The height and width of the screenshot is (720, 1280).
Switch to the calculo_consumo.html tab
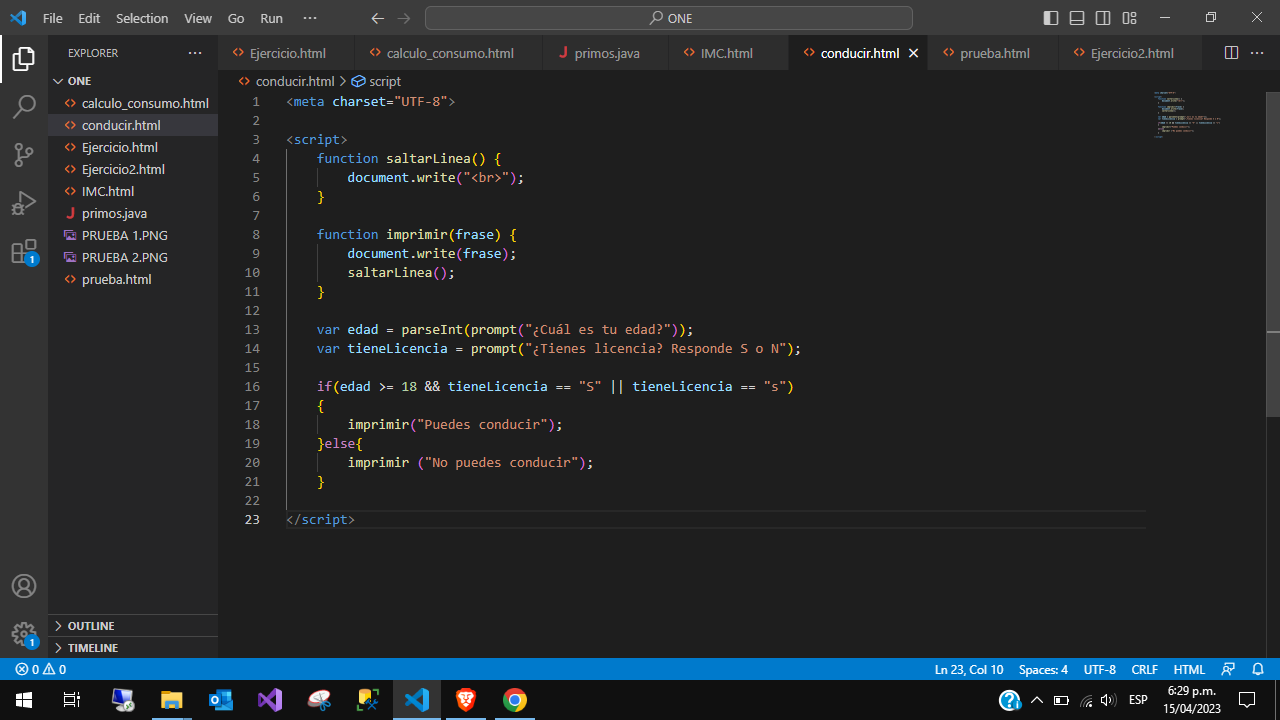(x=449, y=53)
